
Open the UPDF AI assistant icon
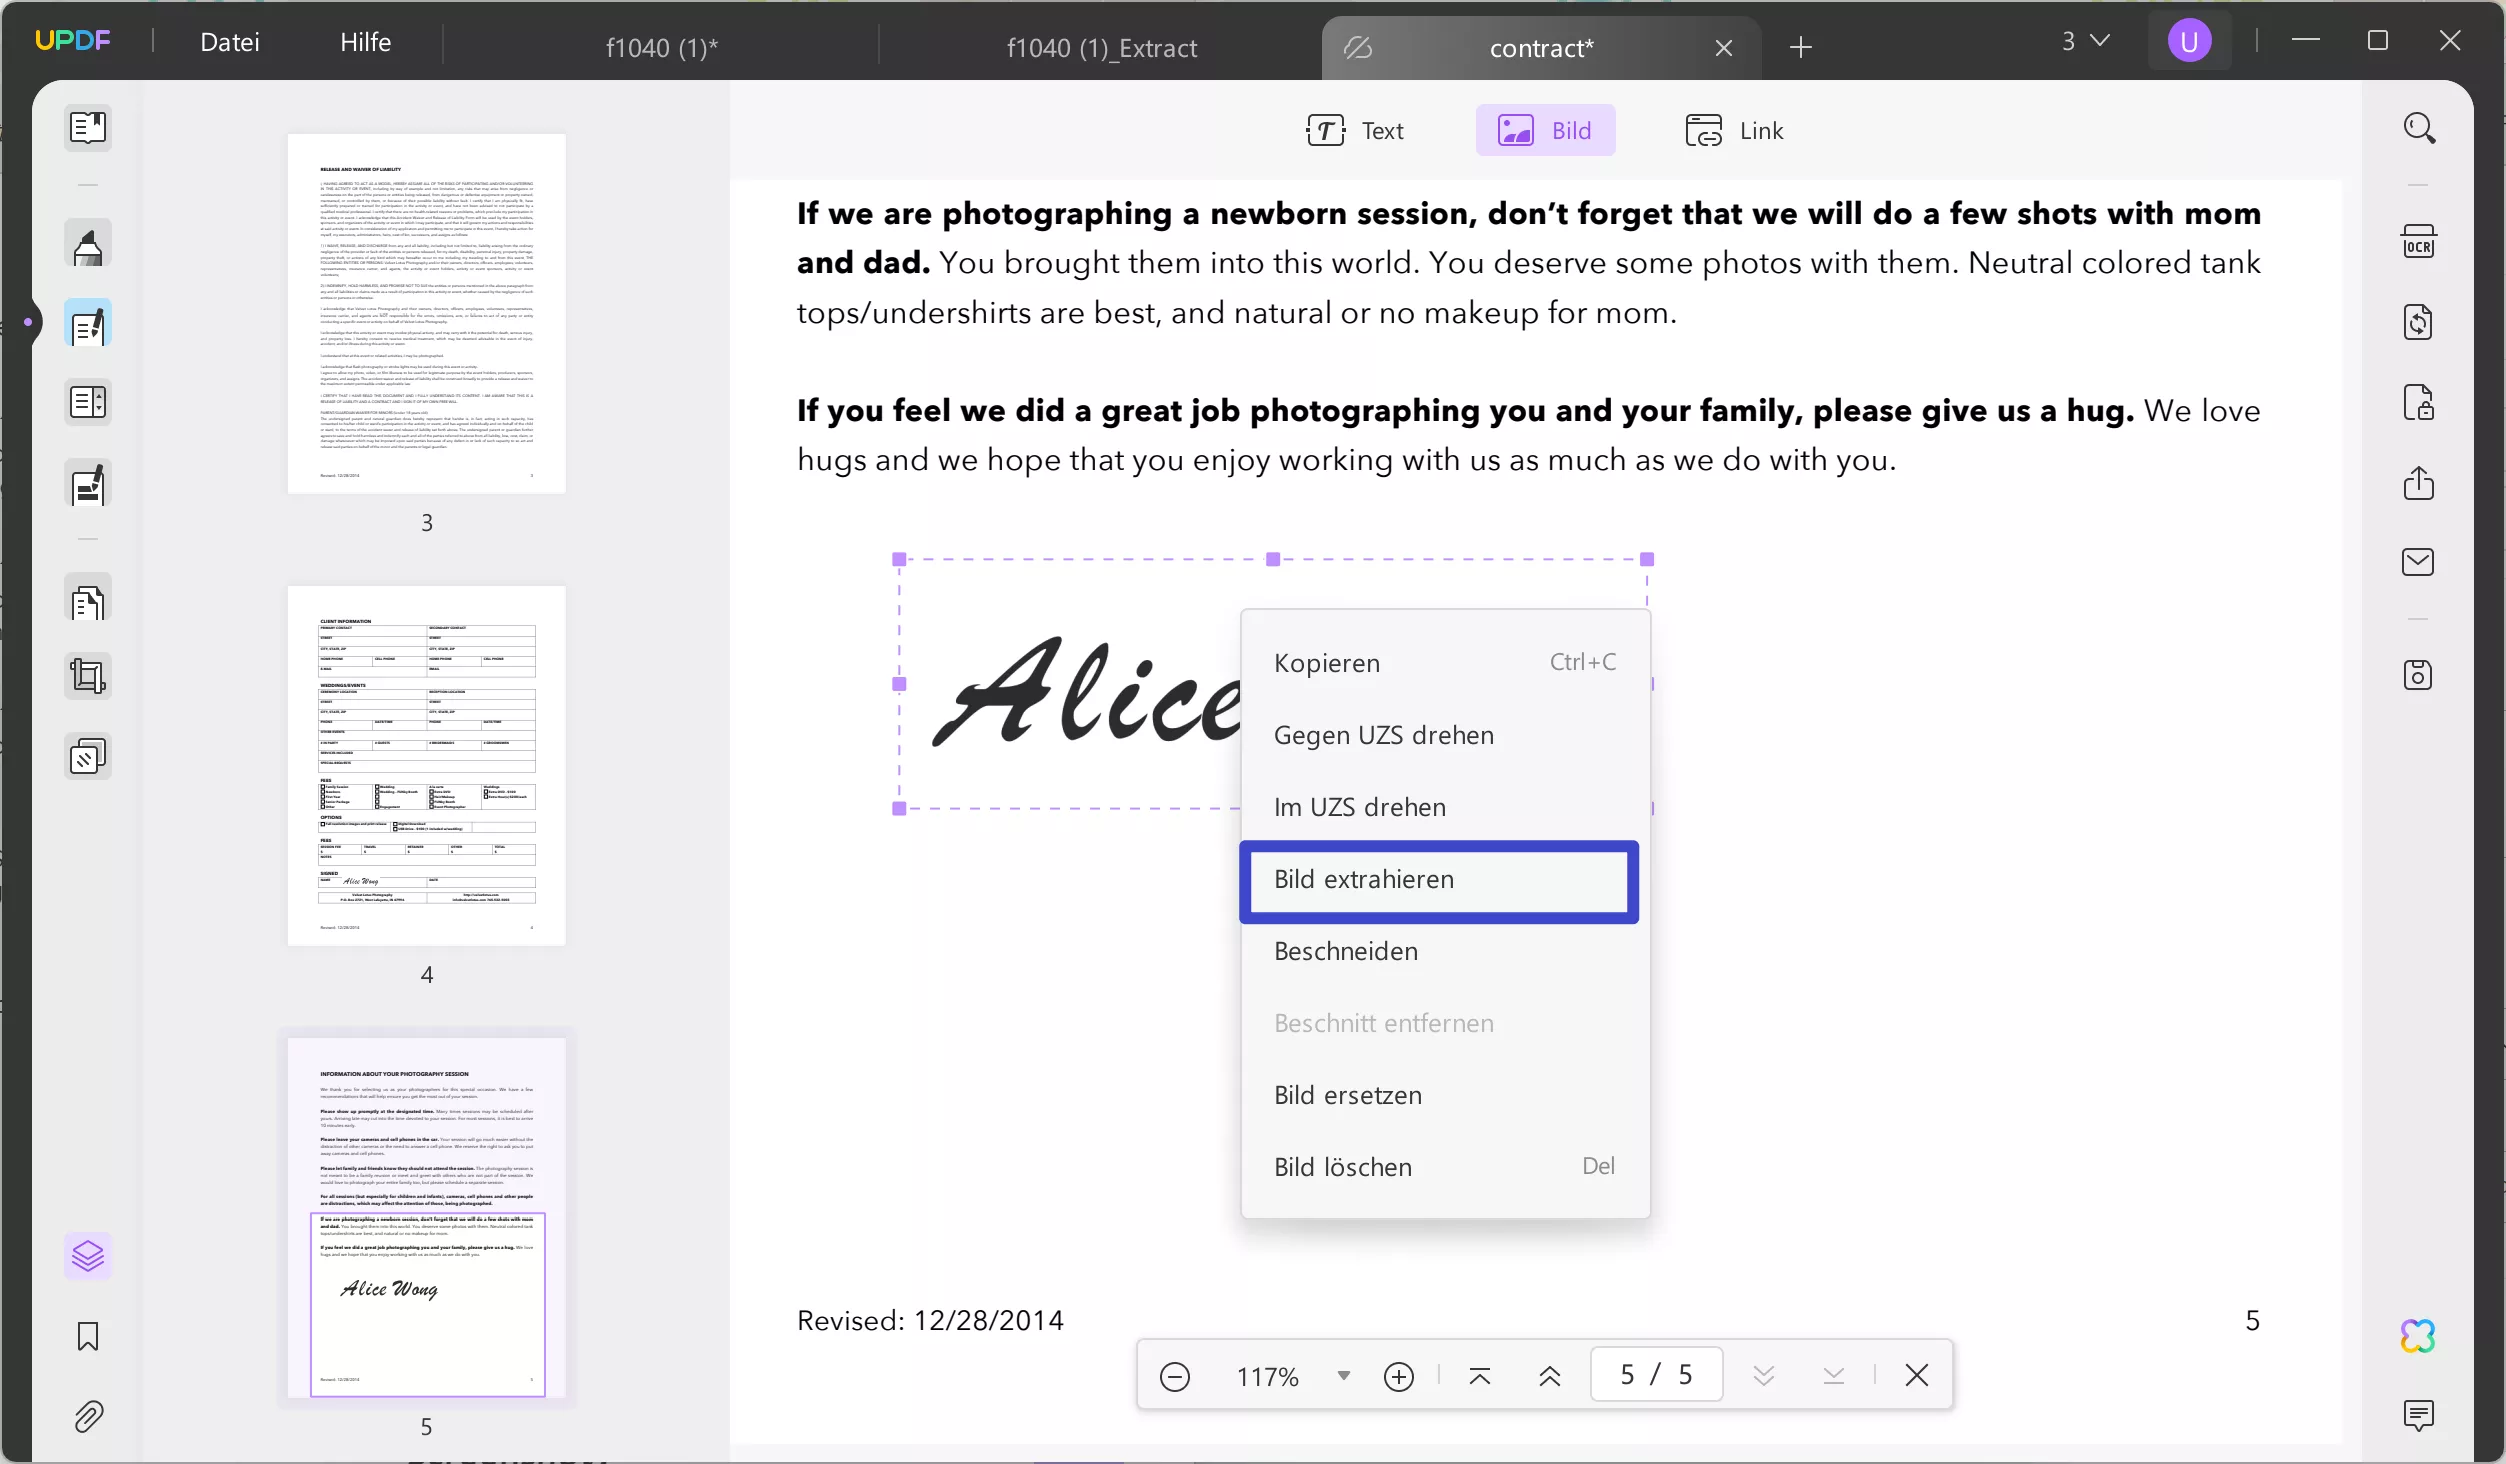(2418, 1335)
